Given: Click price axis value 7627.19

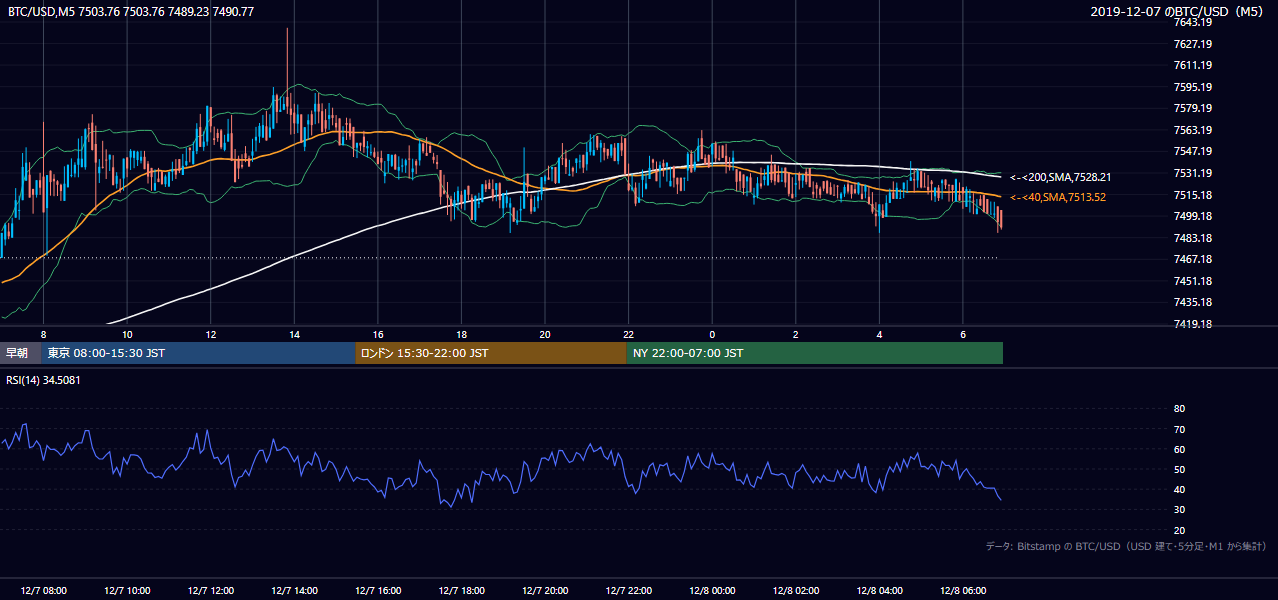Looking at the screenshot, I should click(x=1193, y=44).
